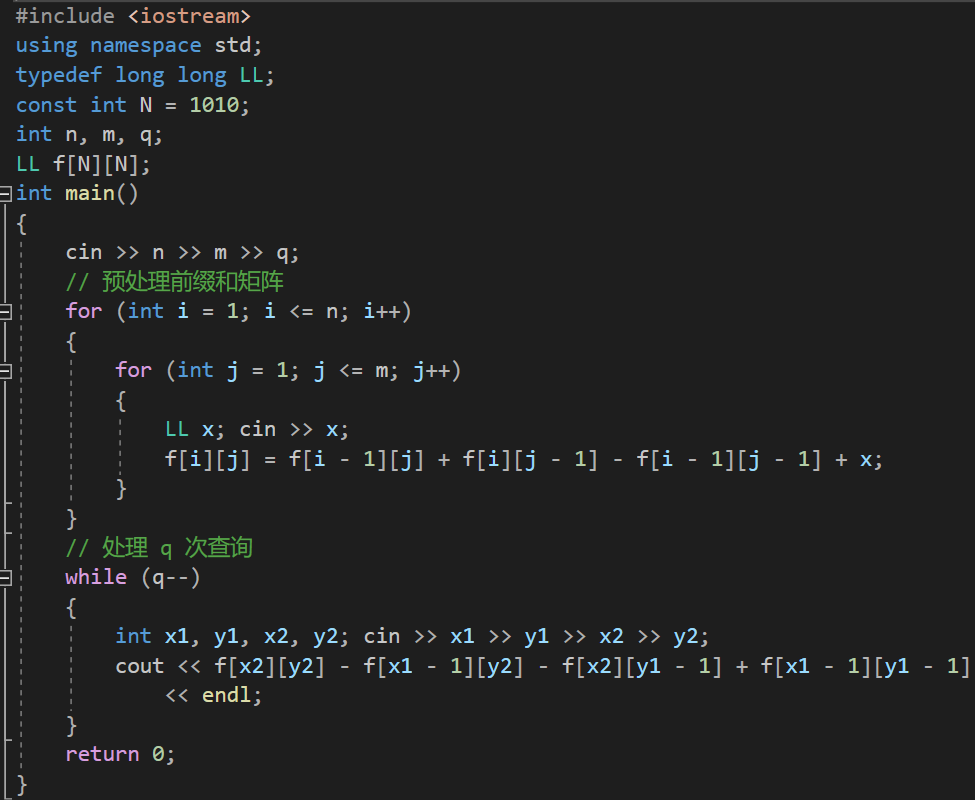Click the 'main' function name
Viewport: 975px width, 800px height.
[x=90, y=193]
